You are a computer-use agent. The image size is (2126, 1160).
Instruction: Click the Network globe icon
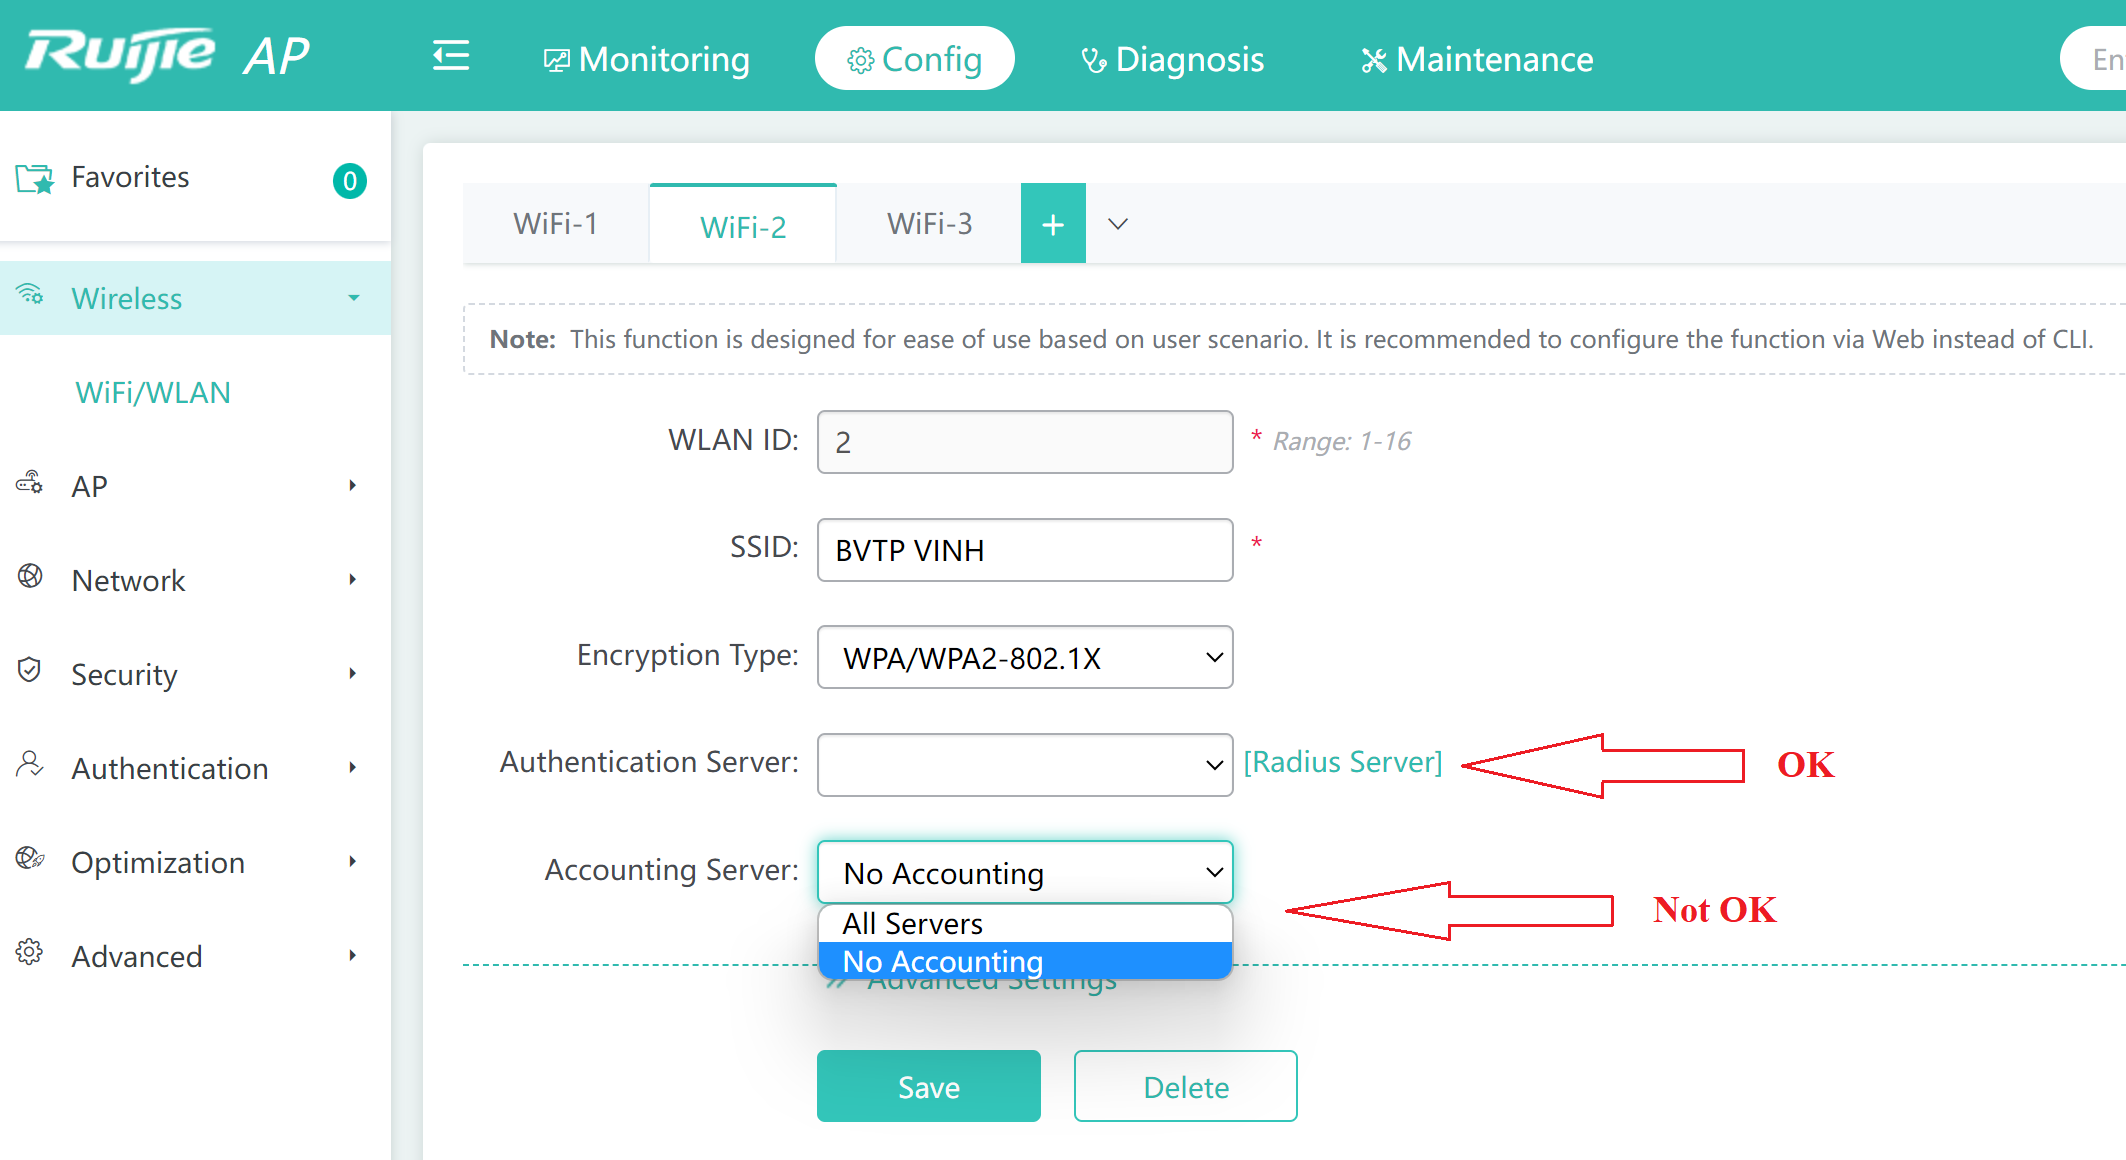[30, 577]
